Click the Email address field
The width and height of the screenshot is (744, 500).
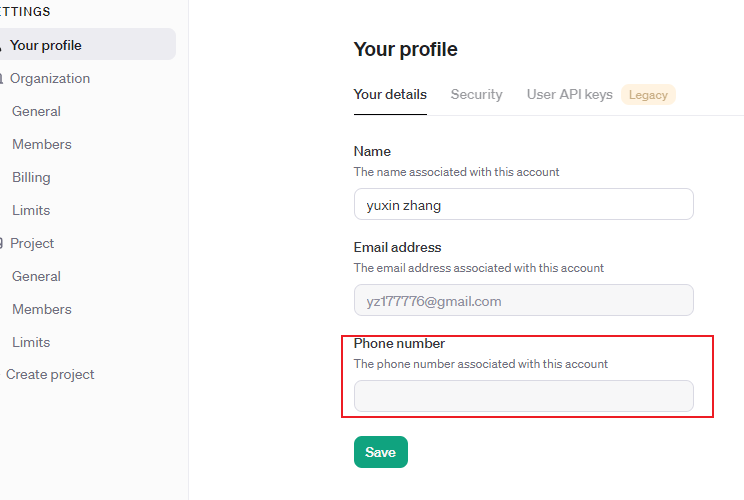tap(523, 300)
